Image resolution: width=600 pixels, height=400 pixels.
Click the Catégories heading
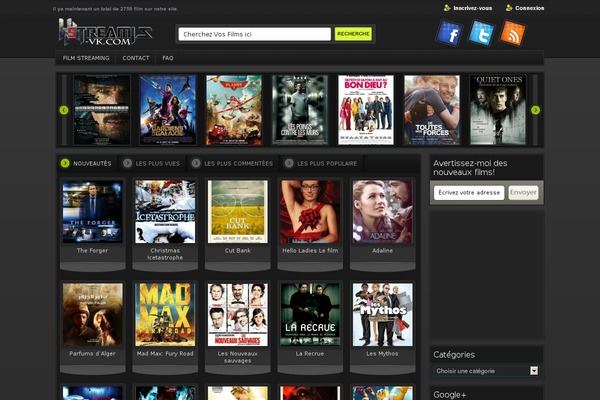tap(454, 355)
